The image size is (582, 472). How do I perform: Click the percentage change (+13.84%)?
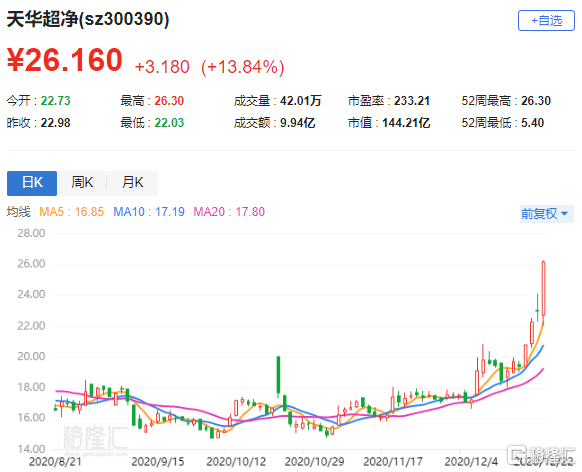click(x=243, y=68)
